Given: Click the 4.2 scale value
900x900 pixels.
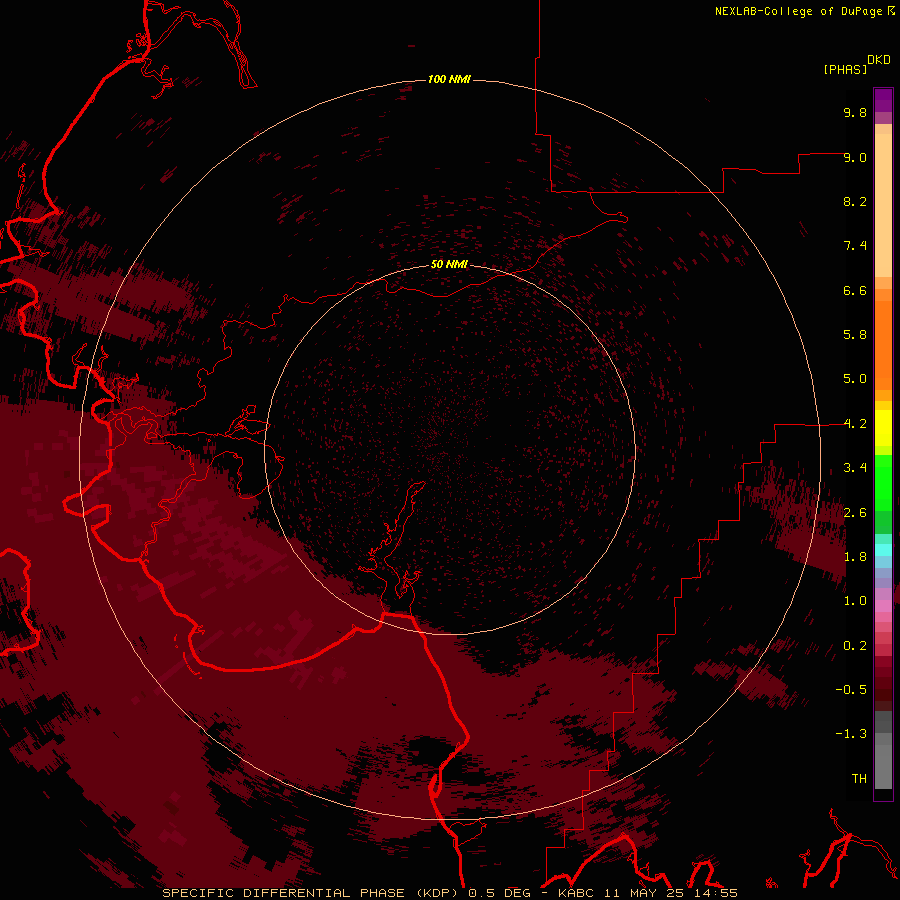Looking at the screenshot, I should click(855, 424).
